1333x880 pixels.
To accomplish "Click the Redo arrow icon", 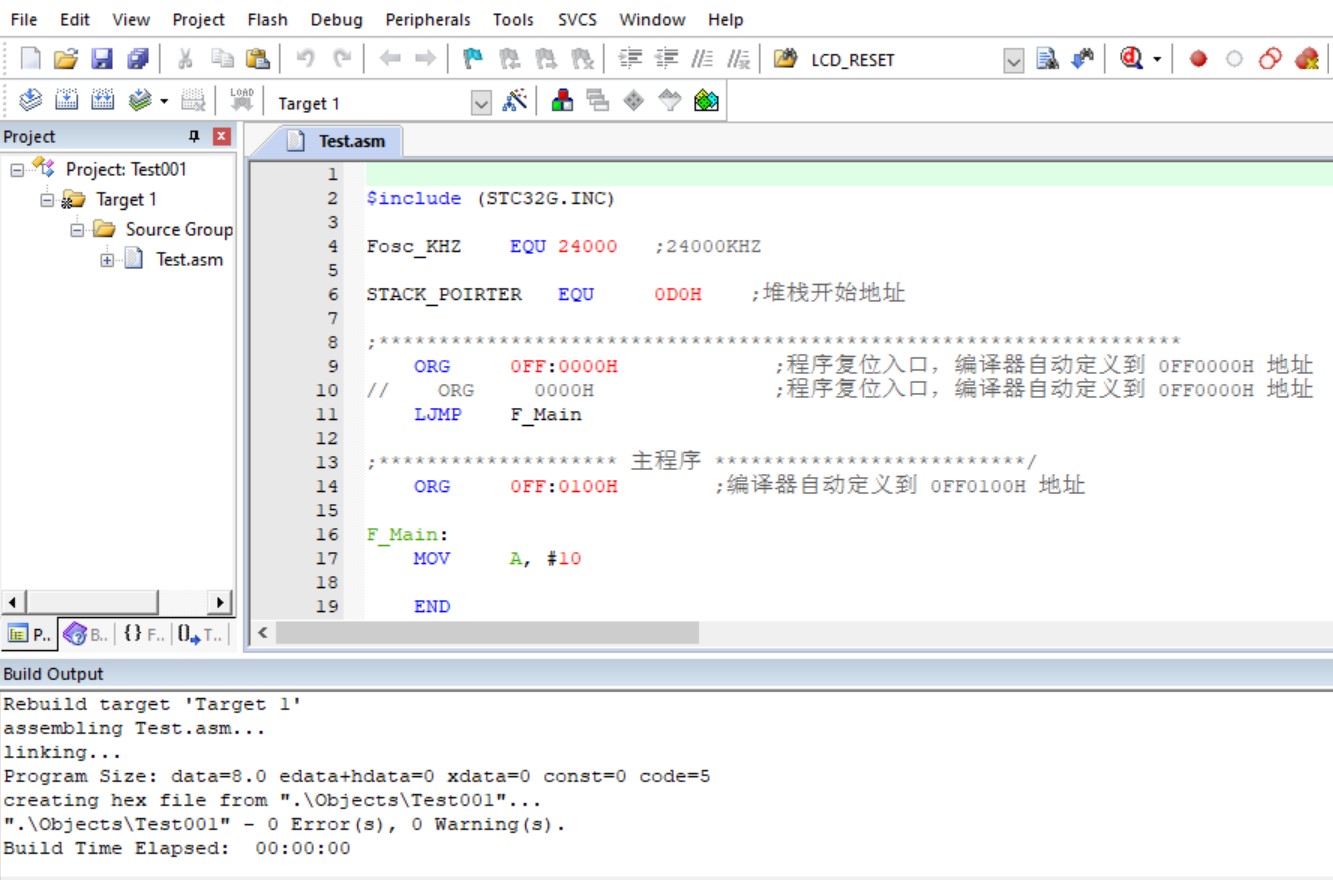I will tap(342, 59).
